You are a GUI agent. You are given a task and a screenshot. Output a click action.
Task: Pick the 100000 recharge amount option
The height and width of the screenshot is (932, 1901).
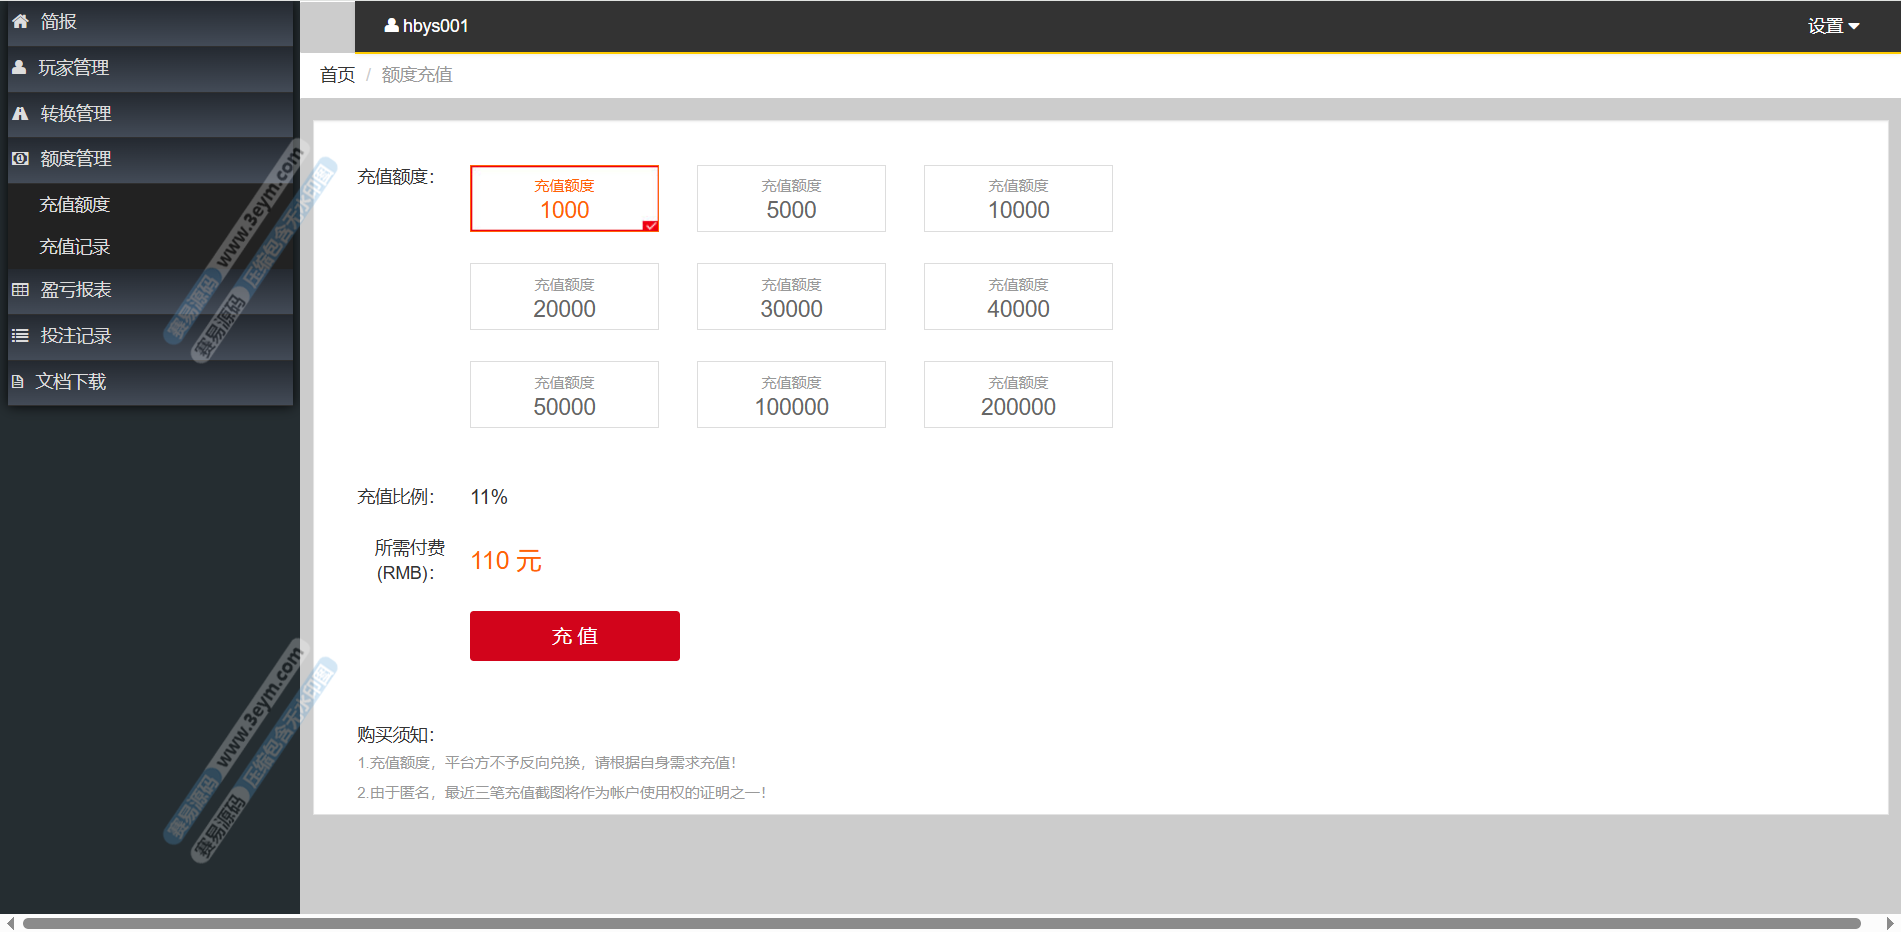tap(791, 395)
